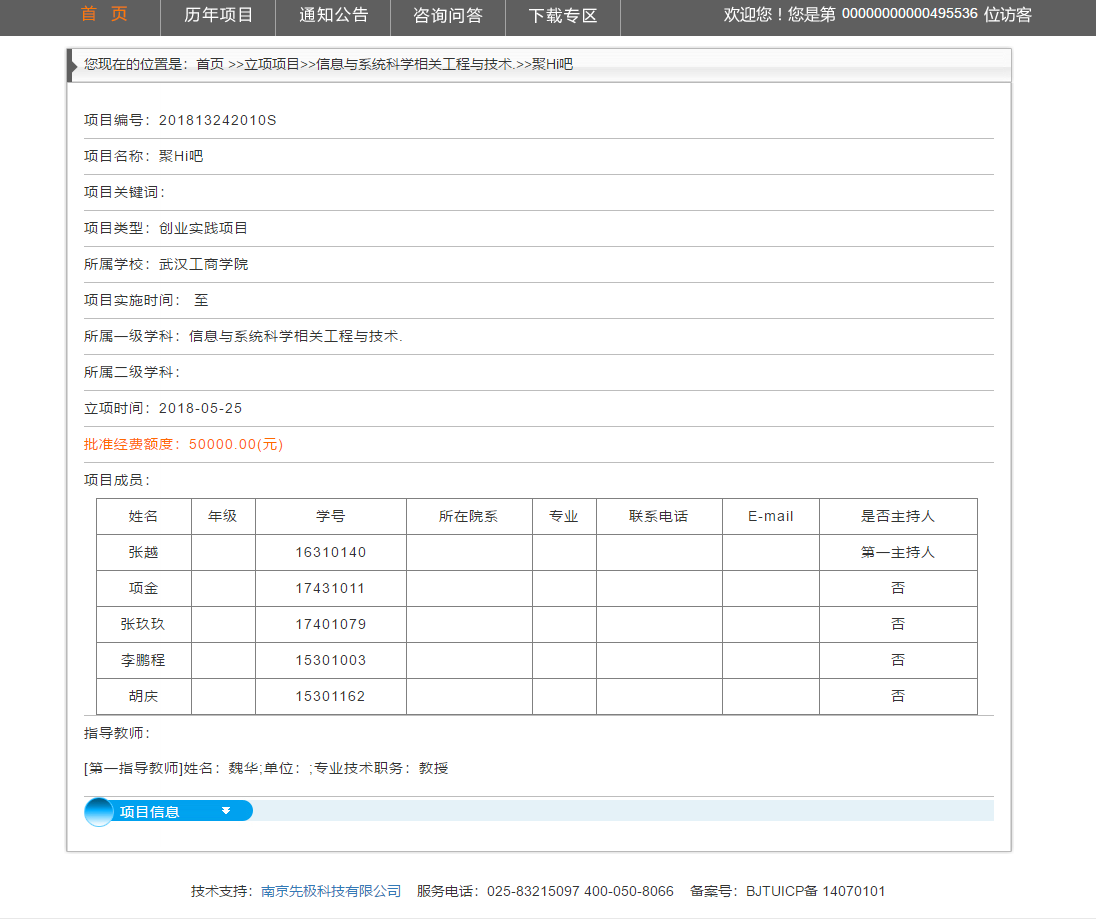Click the 项目信息 section header label
The image size is (1096, 920).
click(150, 812)
